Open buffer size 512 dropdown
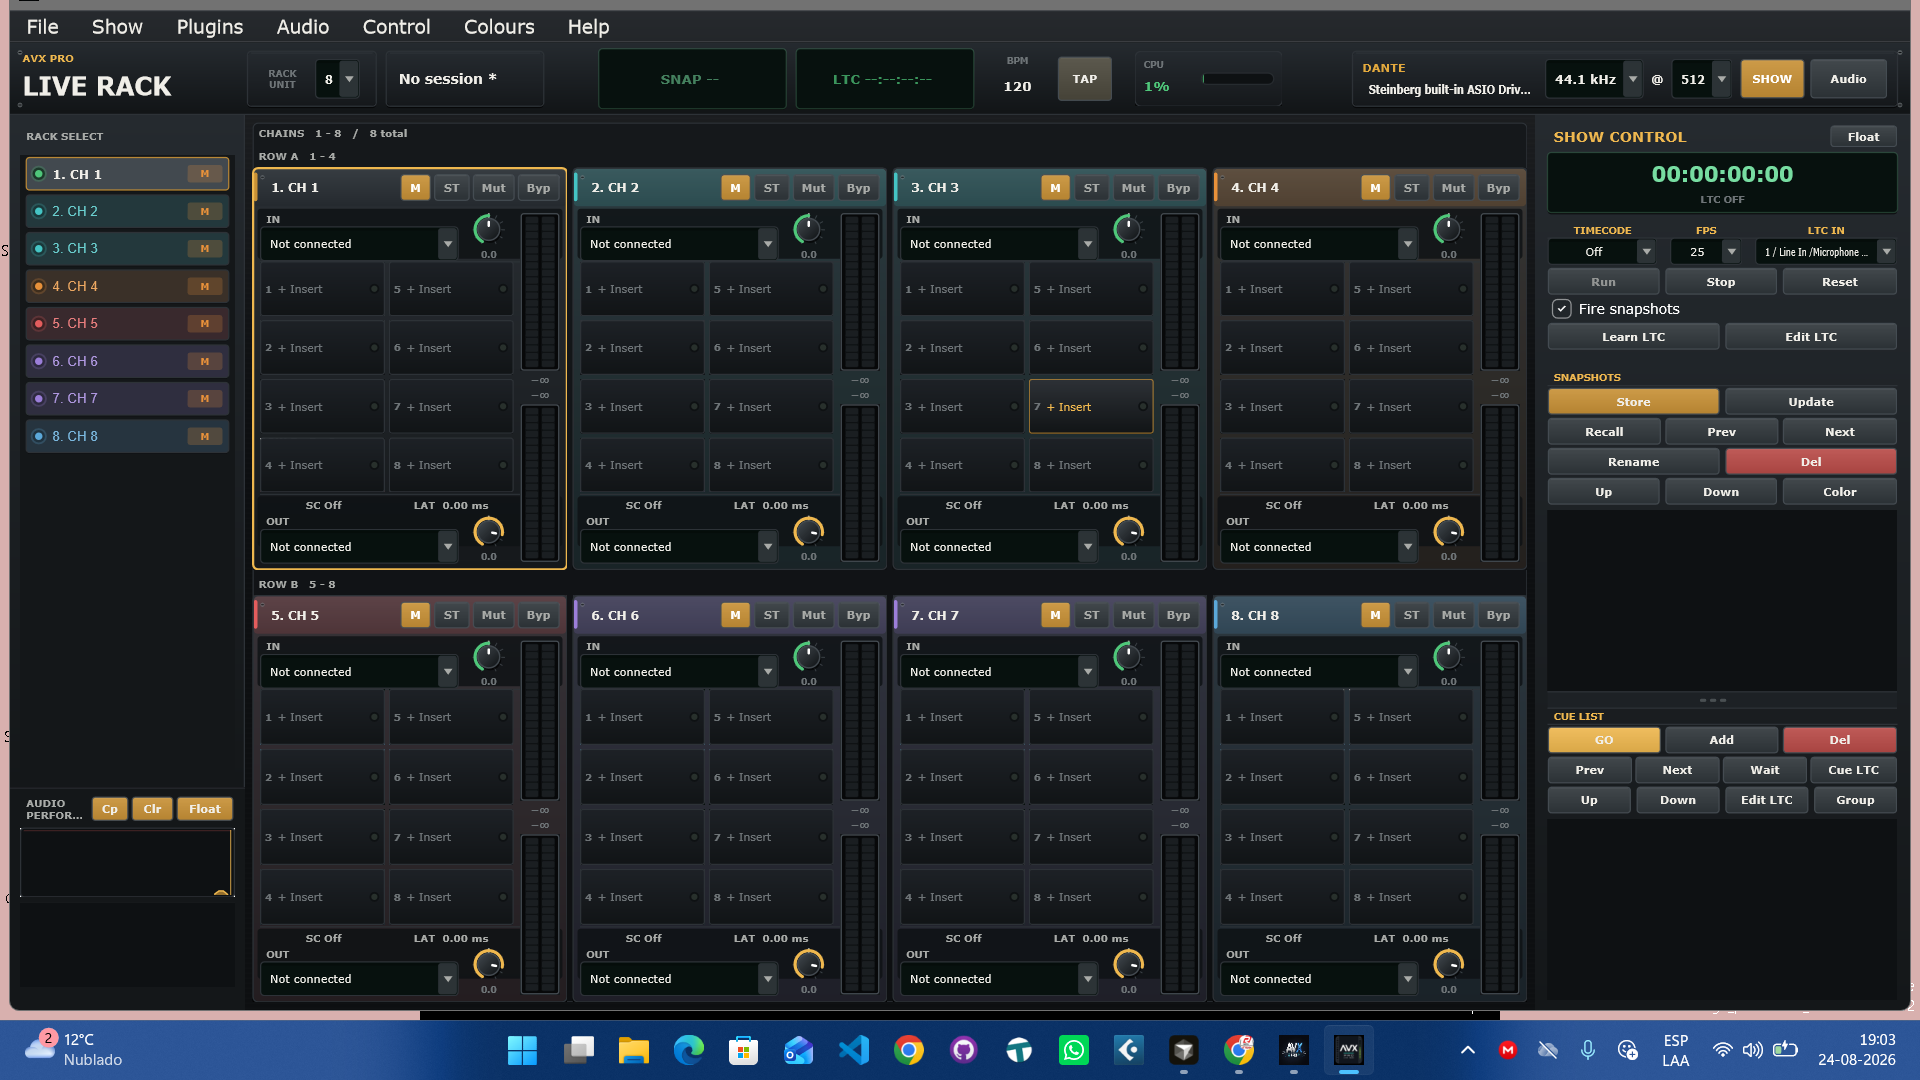Viewport: 1920px width, 1080px height. [1721, 79]
